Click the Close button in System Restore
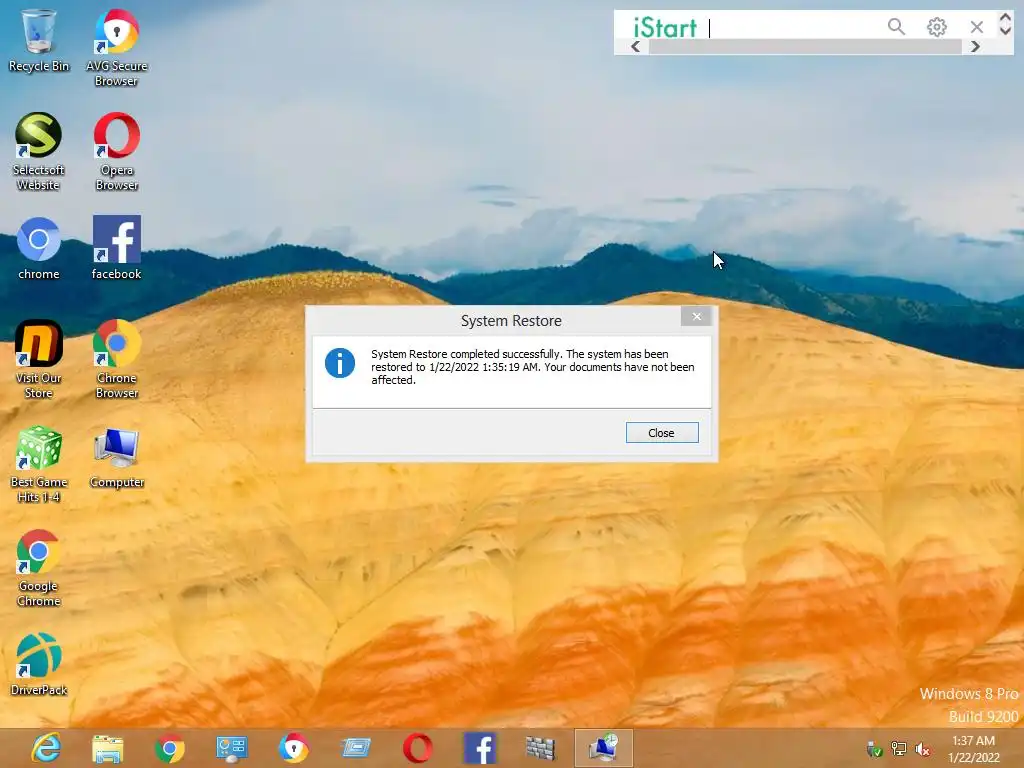The height and width of the screenshot is (768, 1024). [x=662, y=432]
